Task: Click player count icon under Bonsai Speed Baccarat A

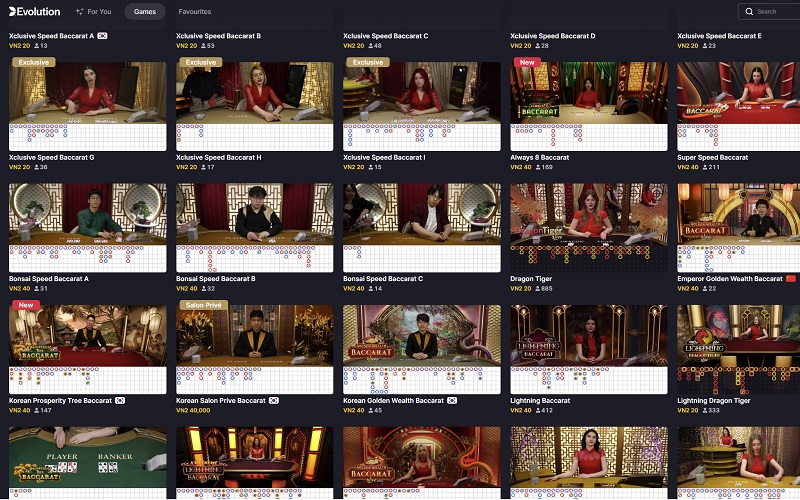Action: click(x=37, y=289)
